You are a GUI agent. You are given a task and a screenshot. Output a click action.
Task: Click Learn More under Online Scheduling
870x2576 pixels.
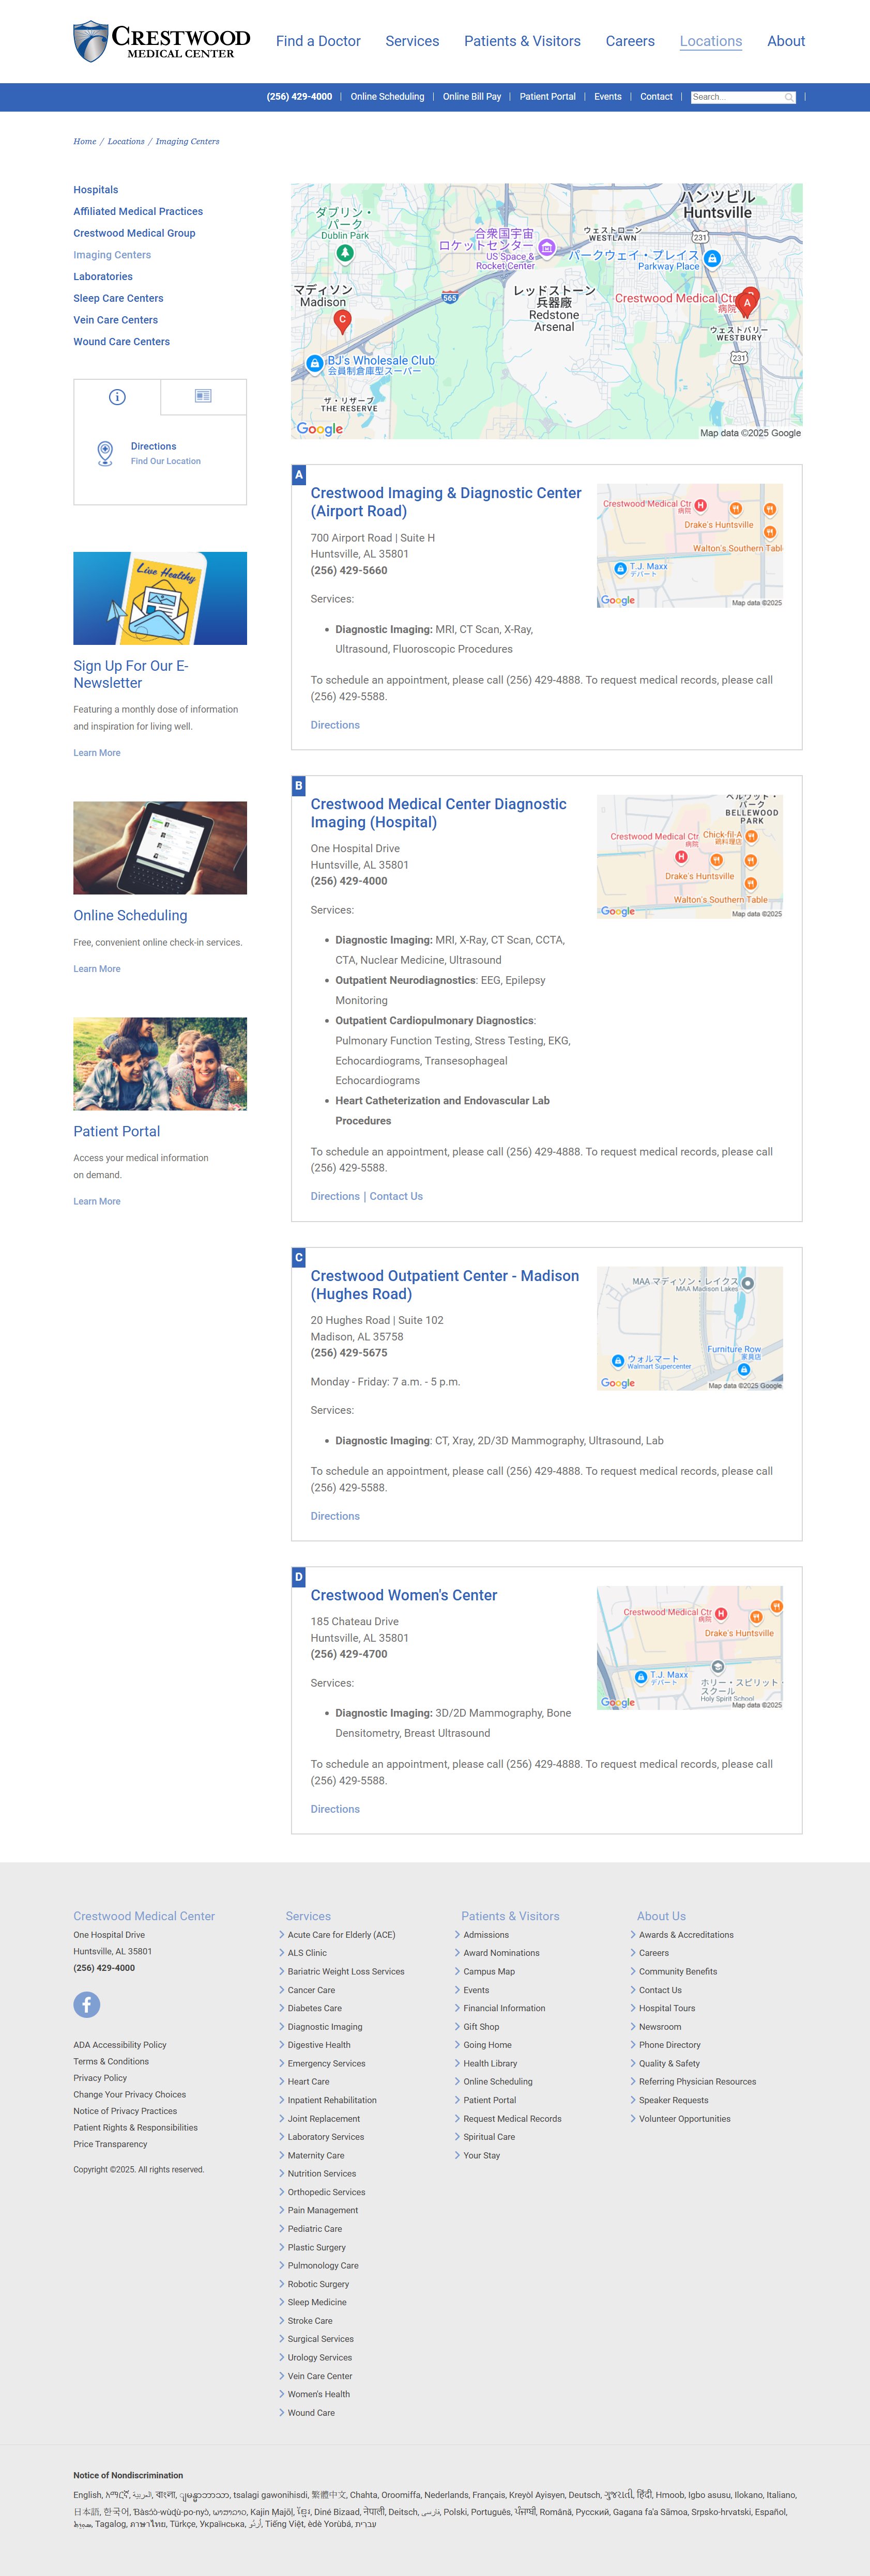tap(97, 969)
